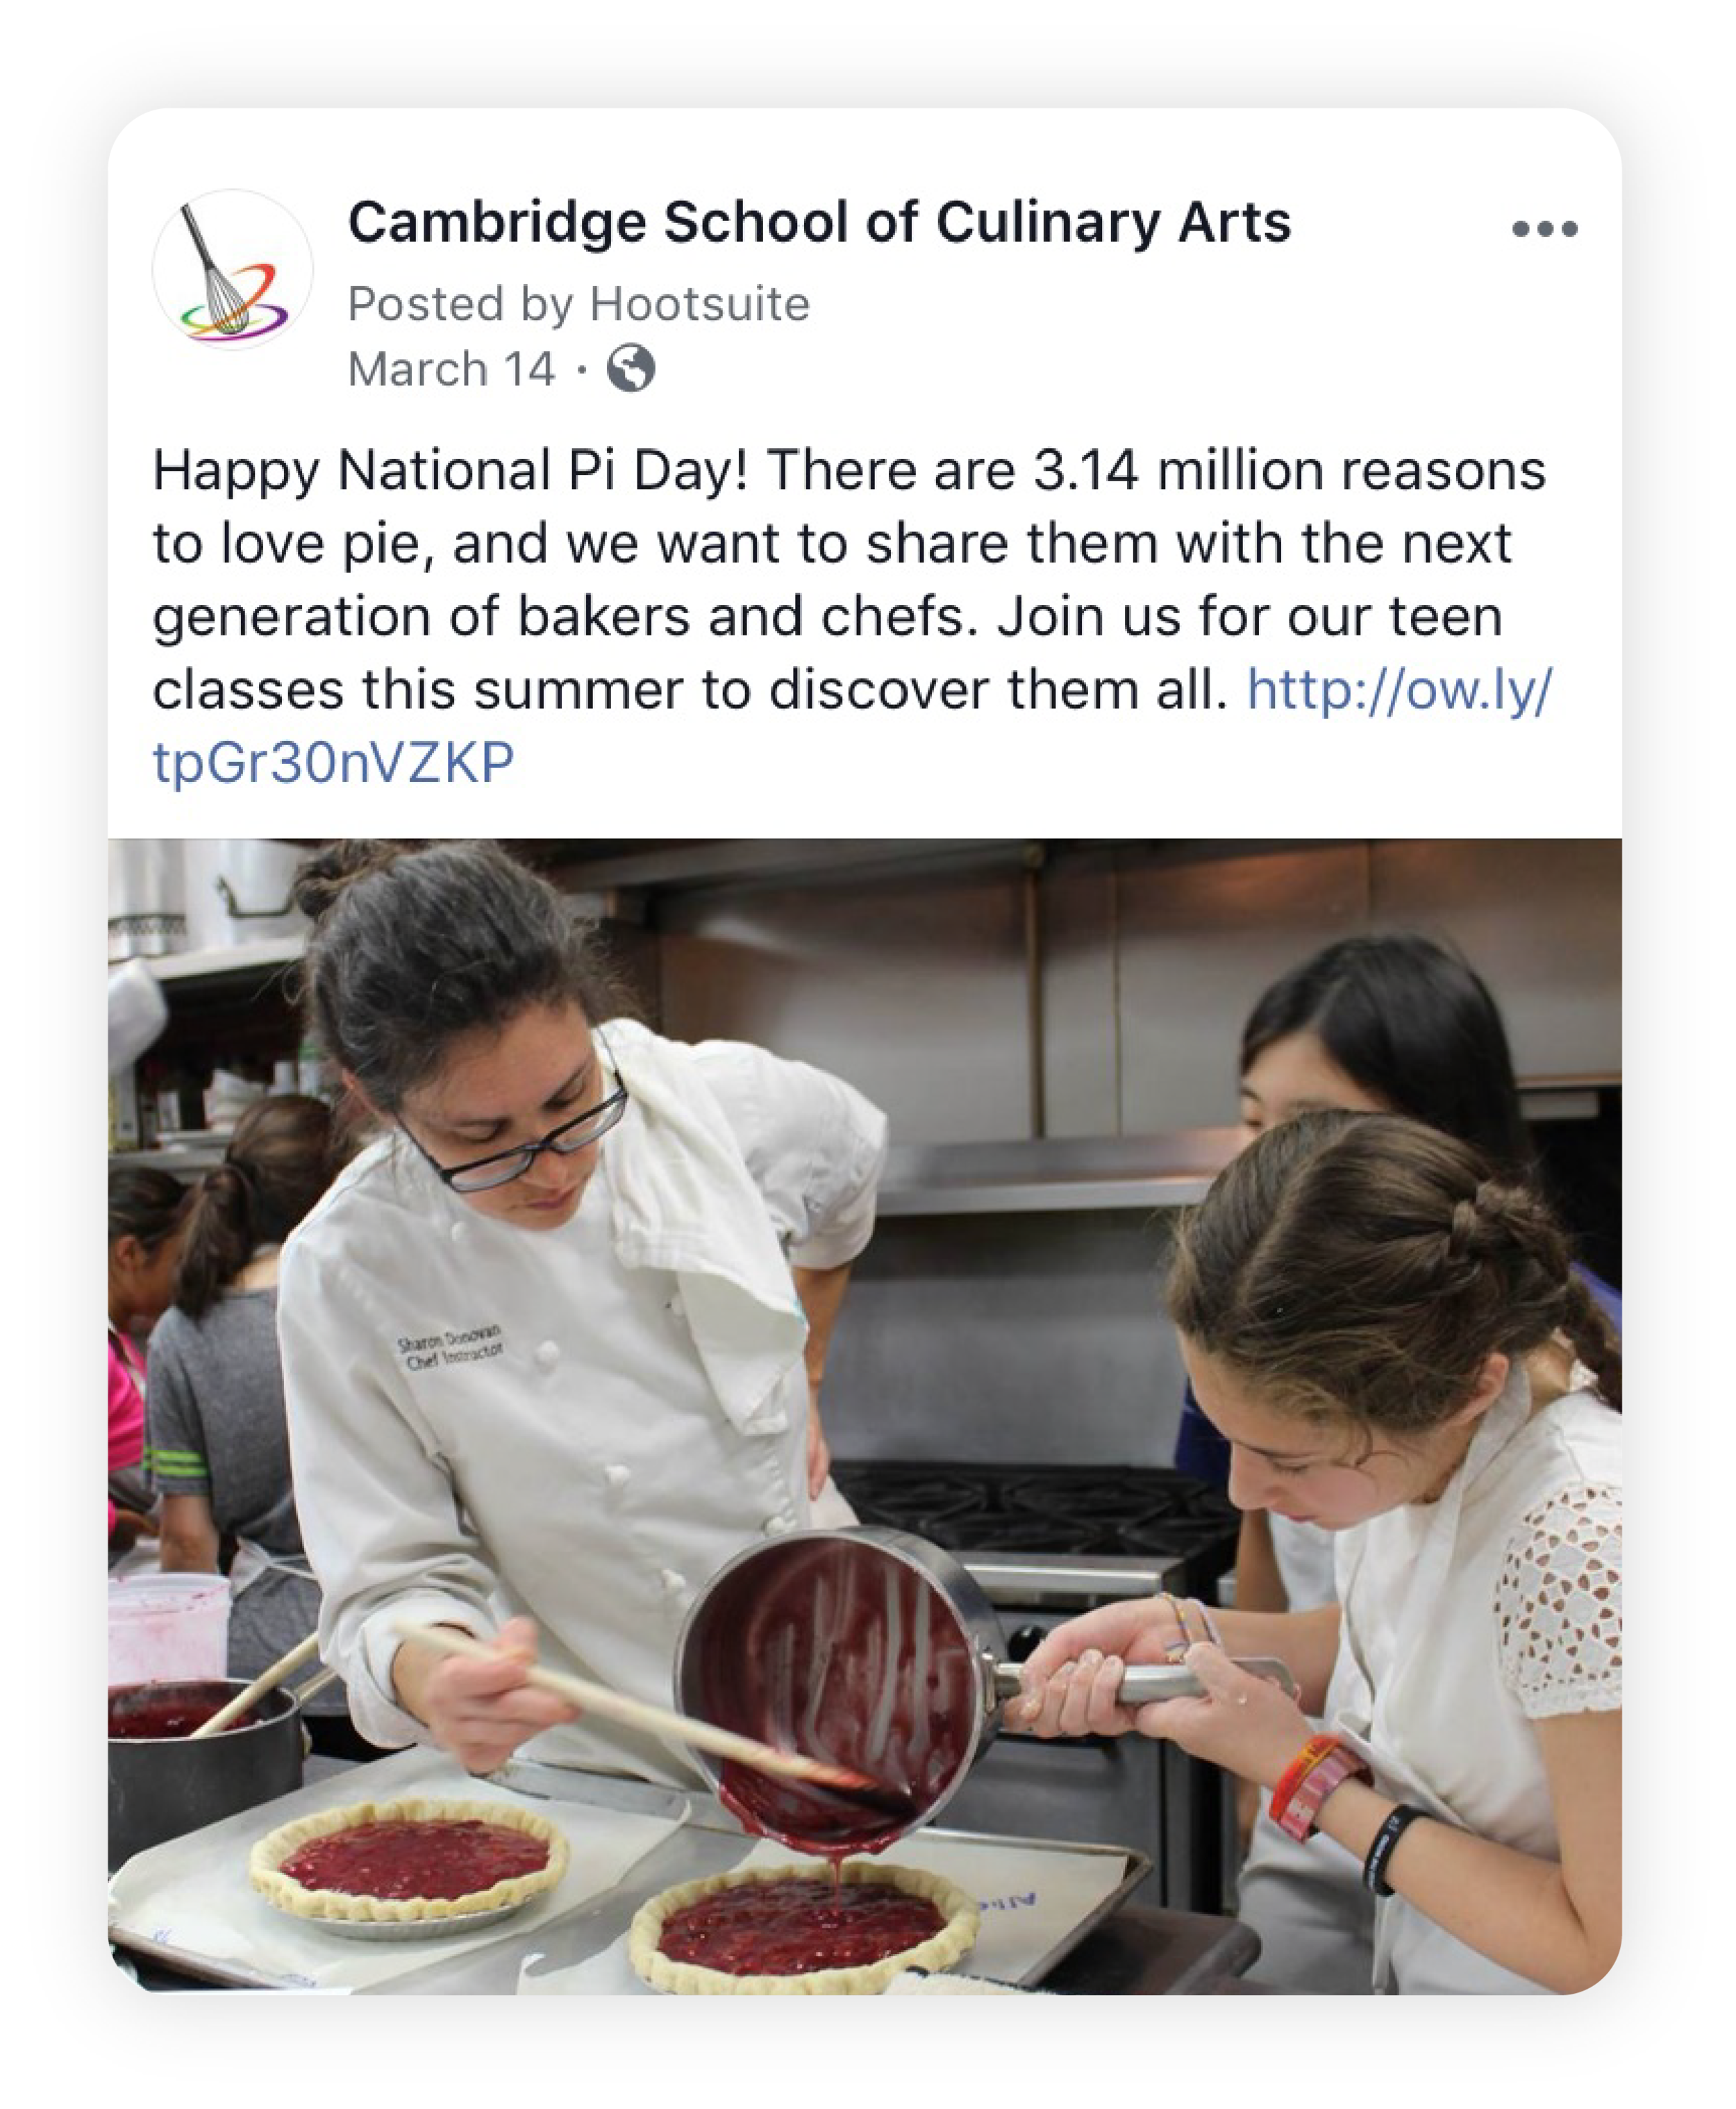Click the Cambridge School whisk logo avatar
The width and height of the screenshot is (1736, 2109).
click(x=232, y=270)
